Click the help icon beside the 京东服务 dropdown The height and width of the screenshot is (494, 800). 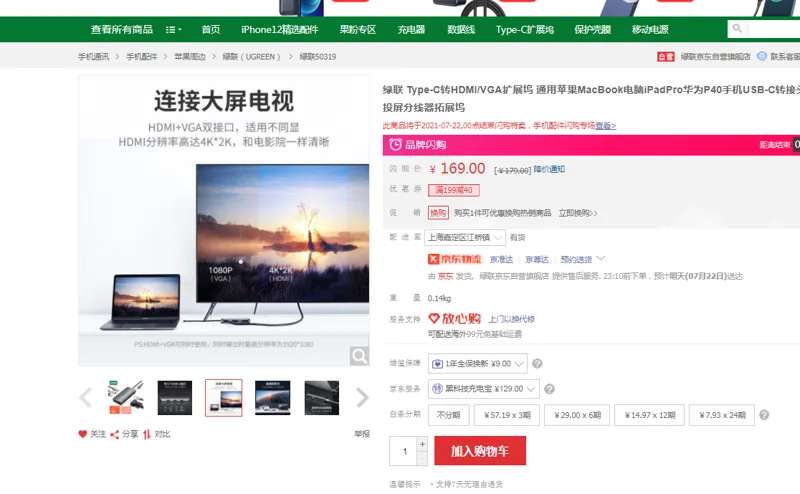[549, 389]
